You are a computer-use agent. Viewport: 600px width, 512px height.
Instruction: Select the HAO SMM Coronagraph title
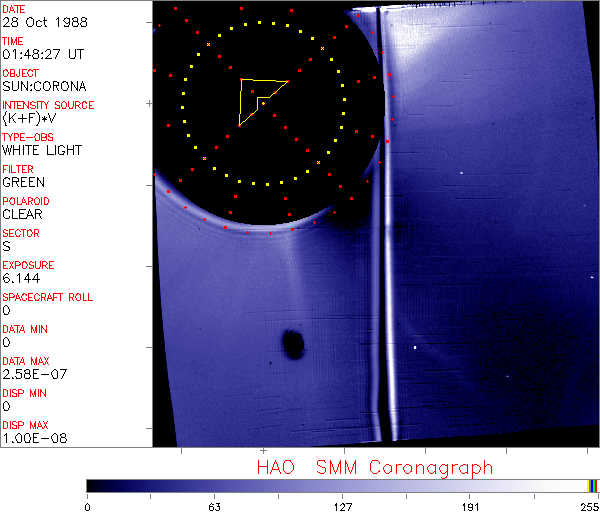[375, 467]
